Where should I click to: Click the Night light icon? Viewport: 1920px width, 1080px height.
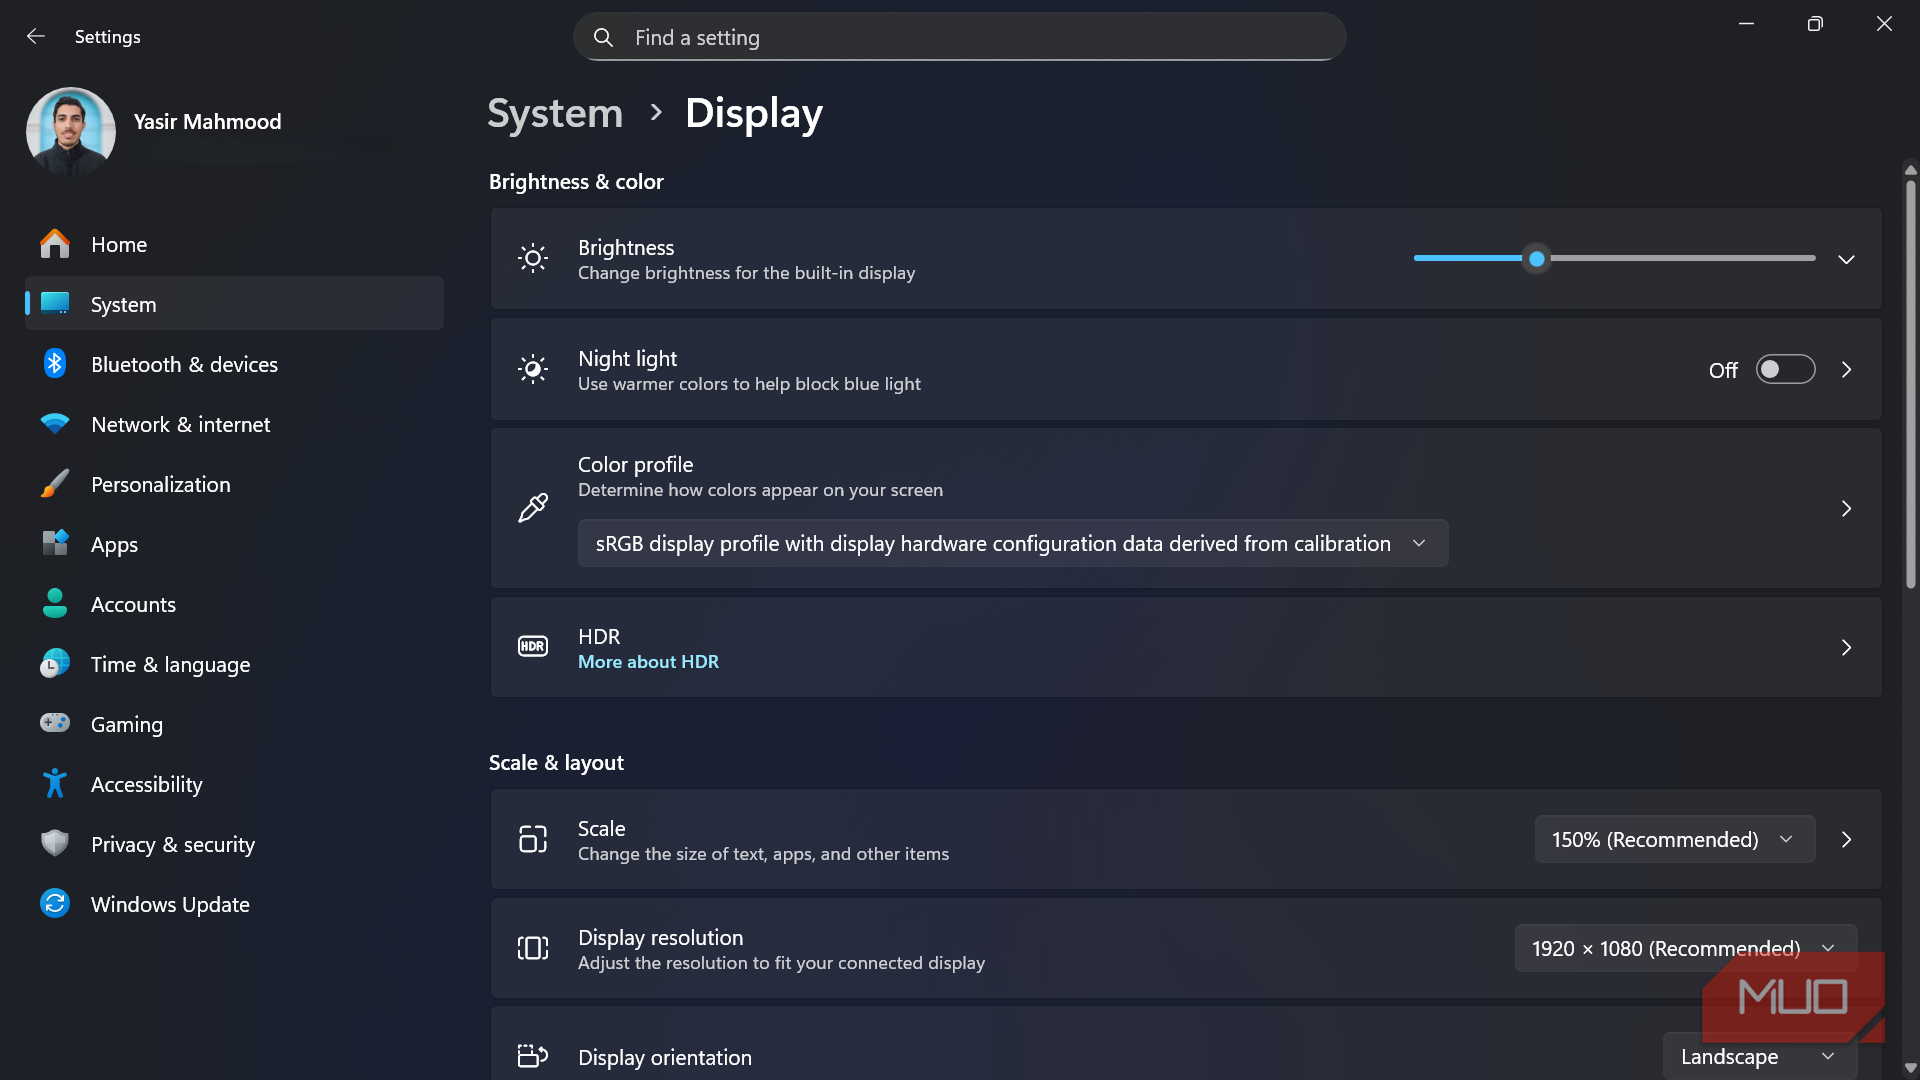(x=533, y=370)
